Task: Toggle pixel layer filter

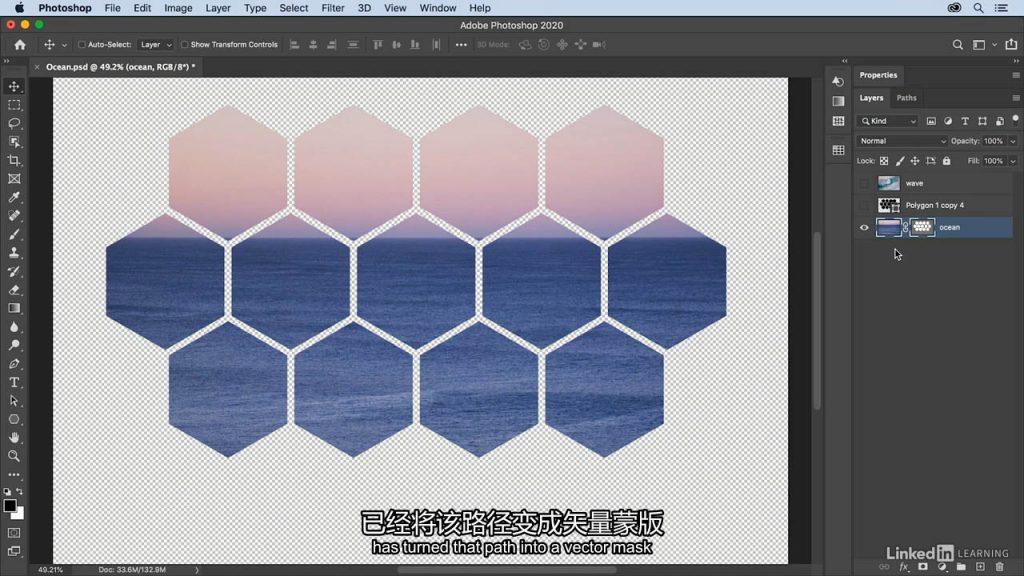Action: [931, 121]
